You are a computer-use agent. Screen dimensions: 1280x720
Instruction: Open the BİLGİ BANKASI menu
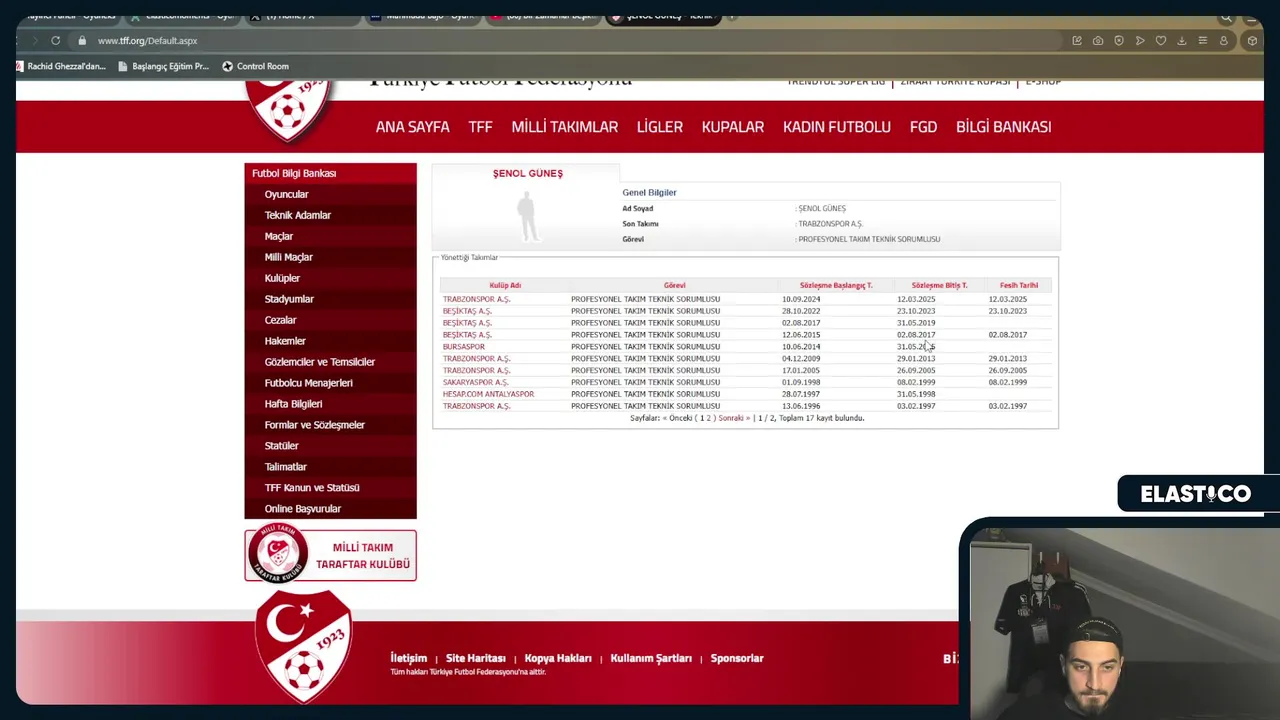1003,127
